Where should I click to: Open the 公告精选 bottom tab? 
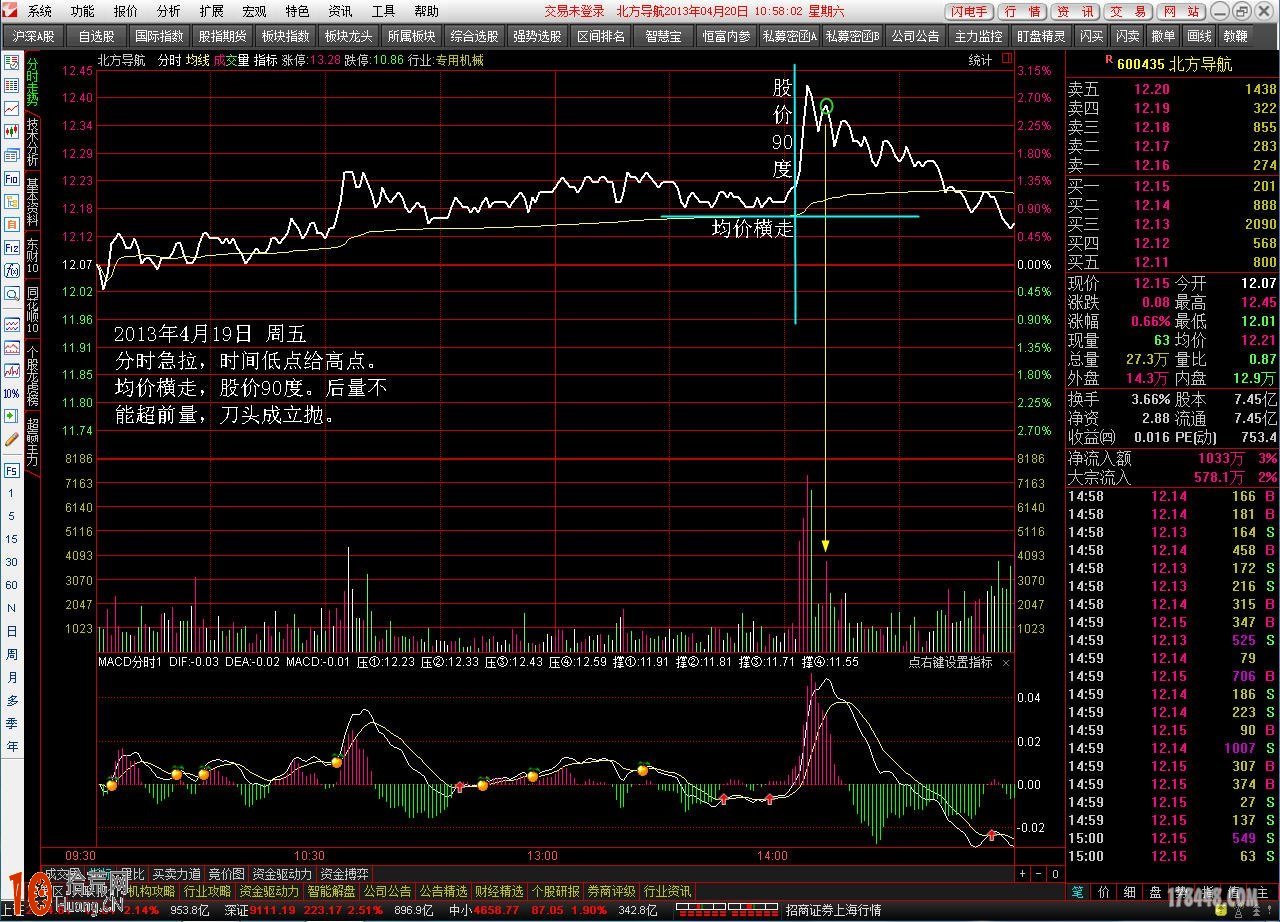coord(443,891)
